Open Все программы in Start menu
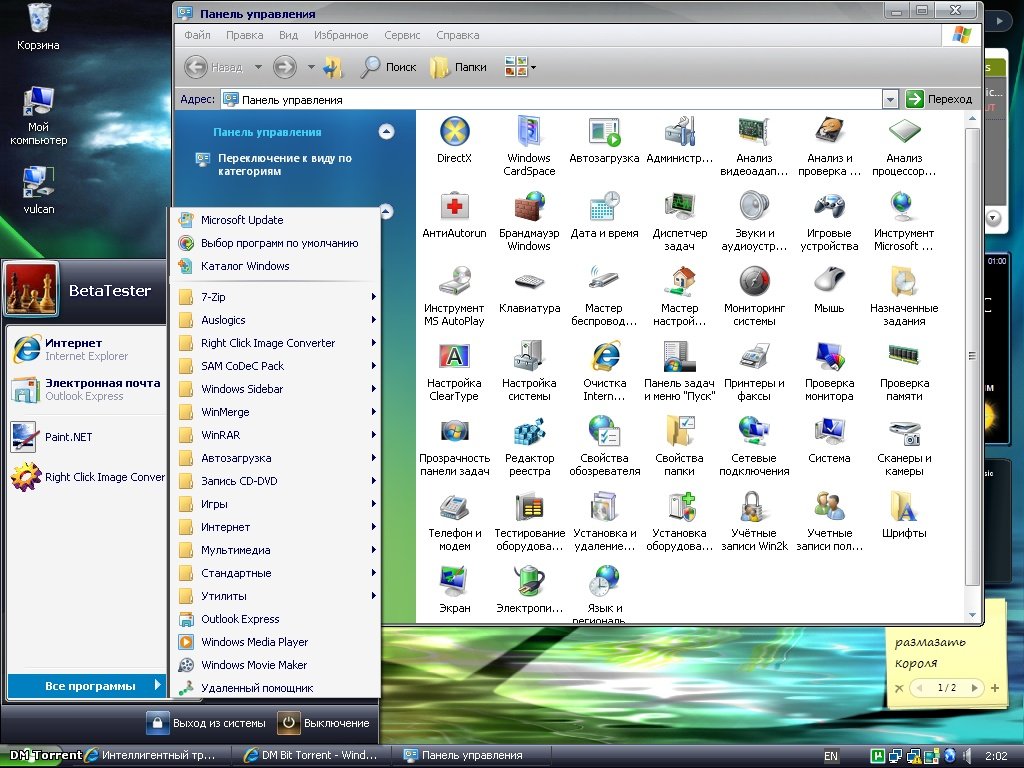The width and height of the screenshot is (1024, 768). pos(86,686)
